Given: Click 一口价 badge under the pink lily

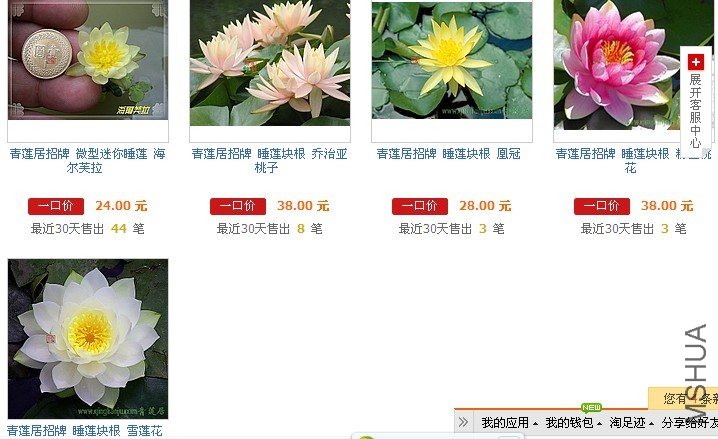Looking at the screenshot, I should click(x=602, y=206).
